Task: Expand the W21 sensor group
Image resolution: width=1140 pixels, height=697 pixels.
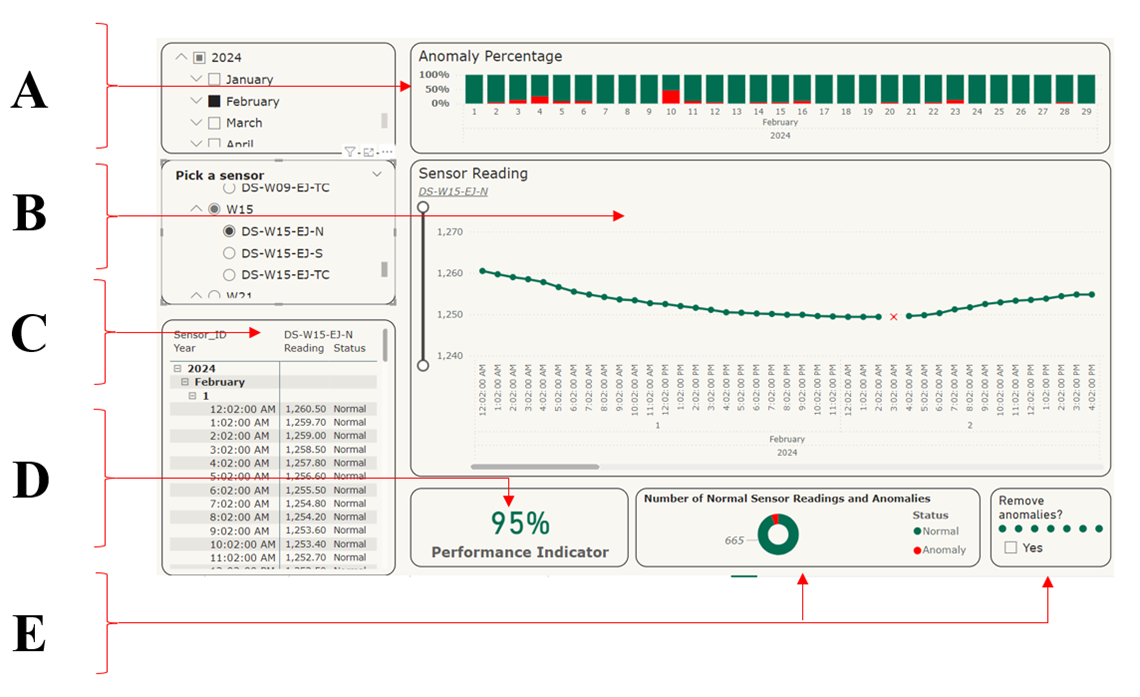Action: tap(197, 295)
